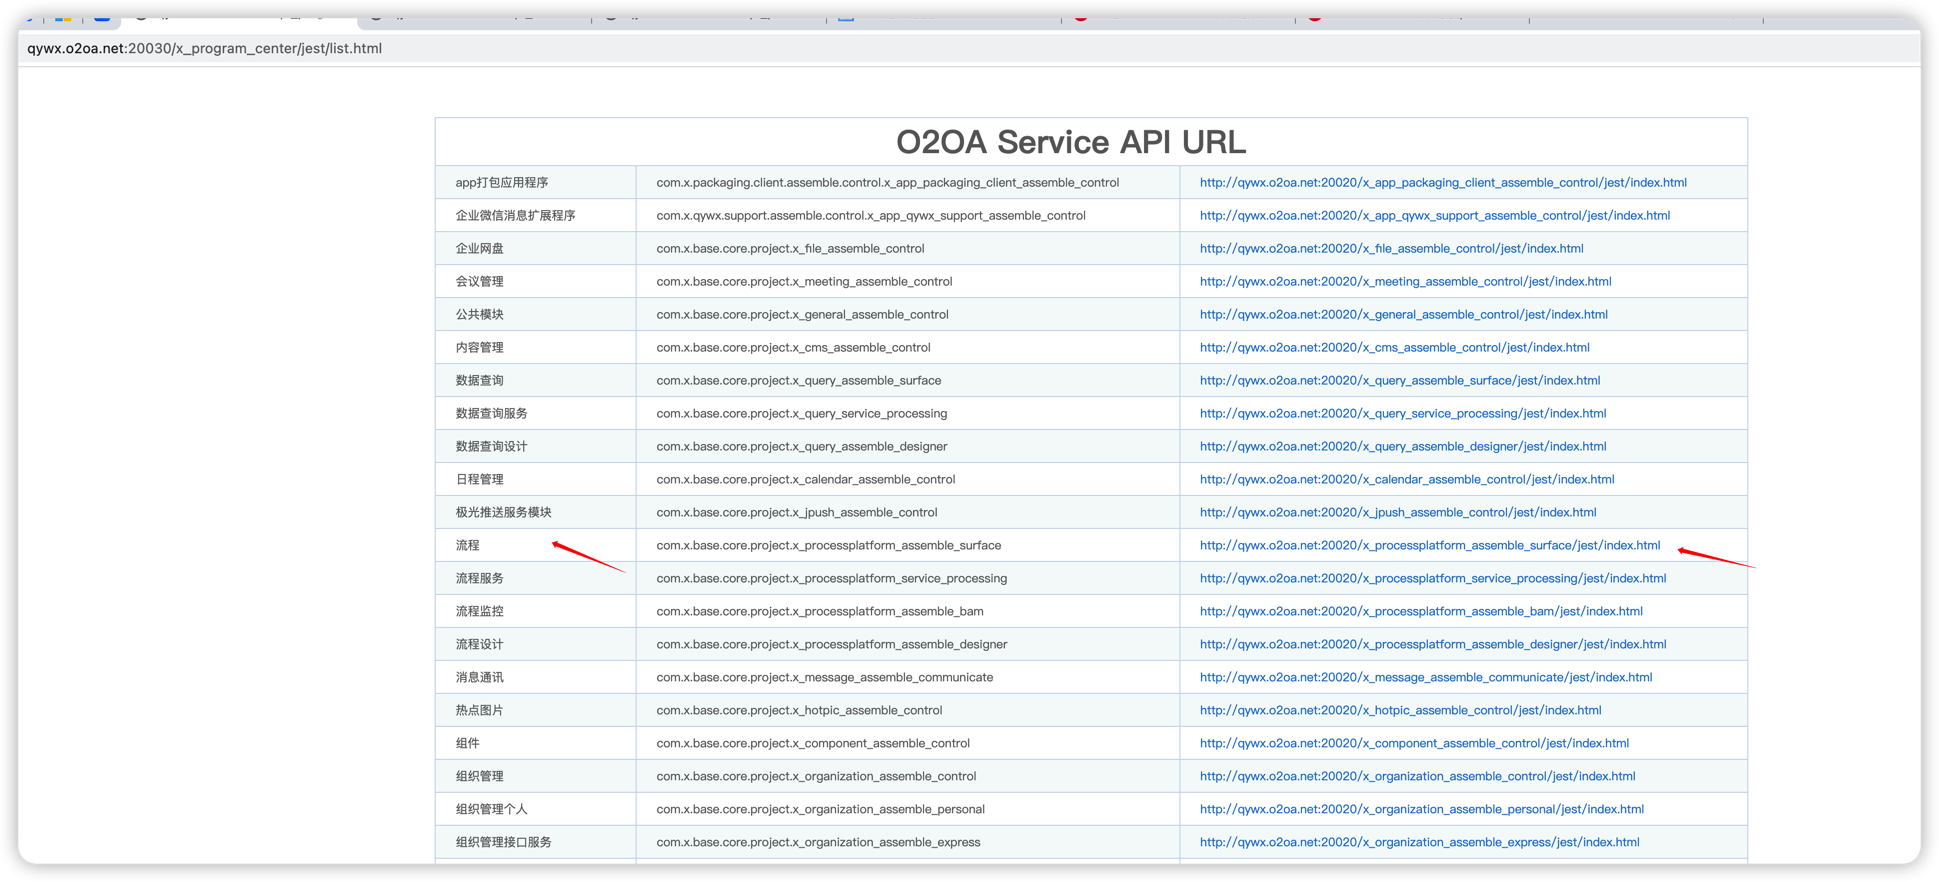
Task: Open the x_query_assemble_surface jest link
Action: [1399, 381]
